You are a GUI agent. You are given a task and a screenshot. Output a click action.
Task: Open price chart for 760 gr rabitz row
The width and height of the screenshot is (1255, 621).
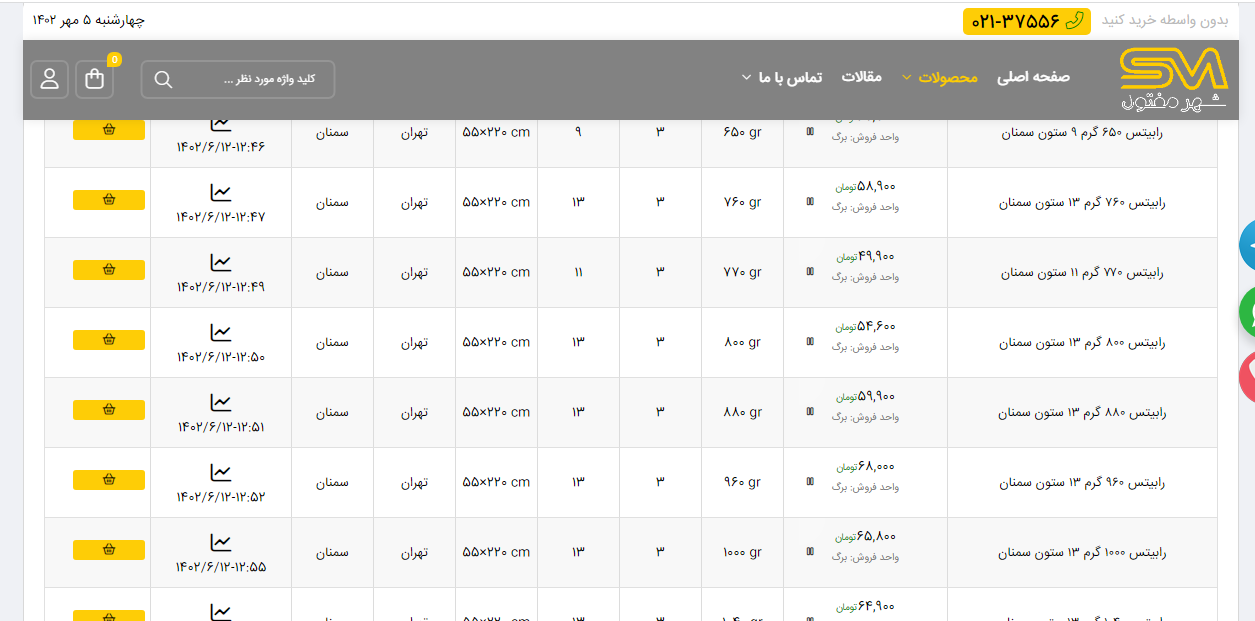220,193
